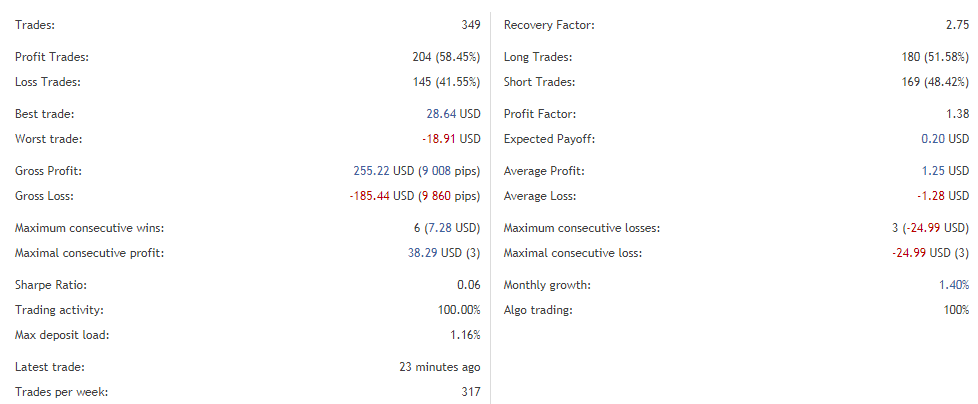
Task: Click the Trades count value 349
Action: (468, 24)
